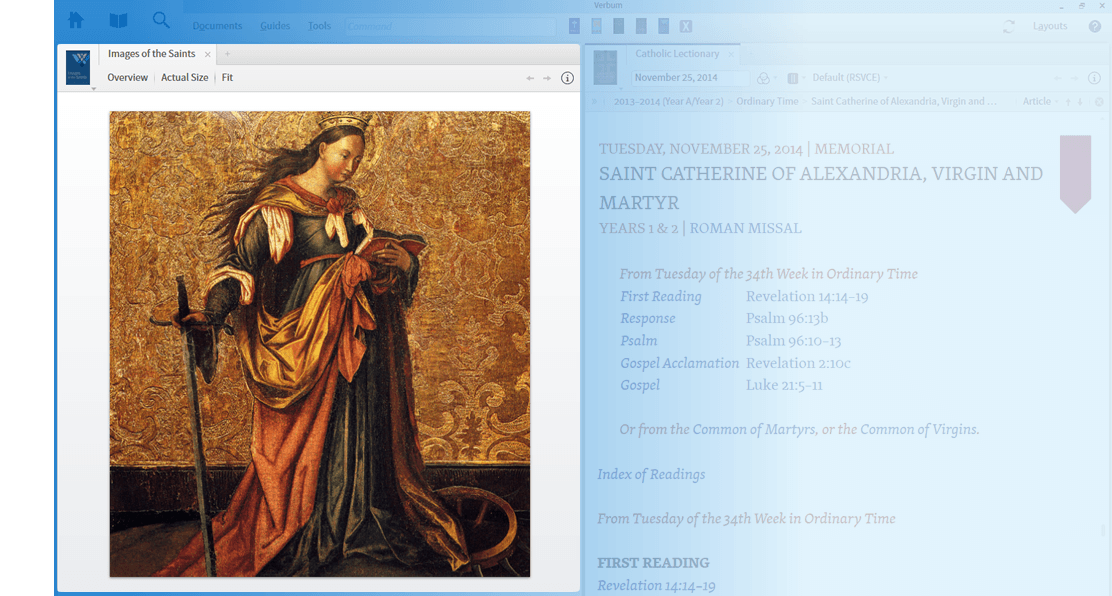The height and width of the screenshot is (596, 1112).
Task: Go back in the Images of the Saints panel
Action: tap(530, 78)
